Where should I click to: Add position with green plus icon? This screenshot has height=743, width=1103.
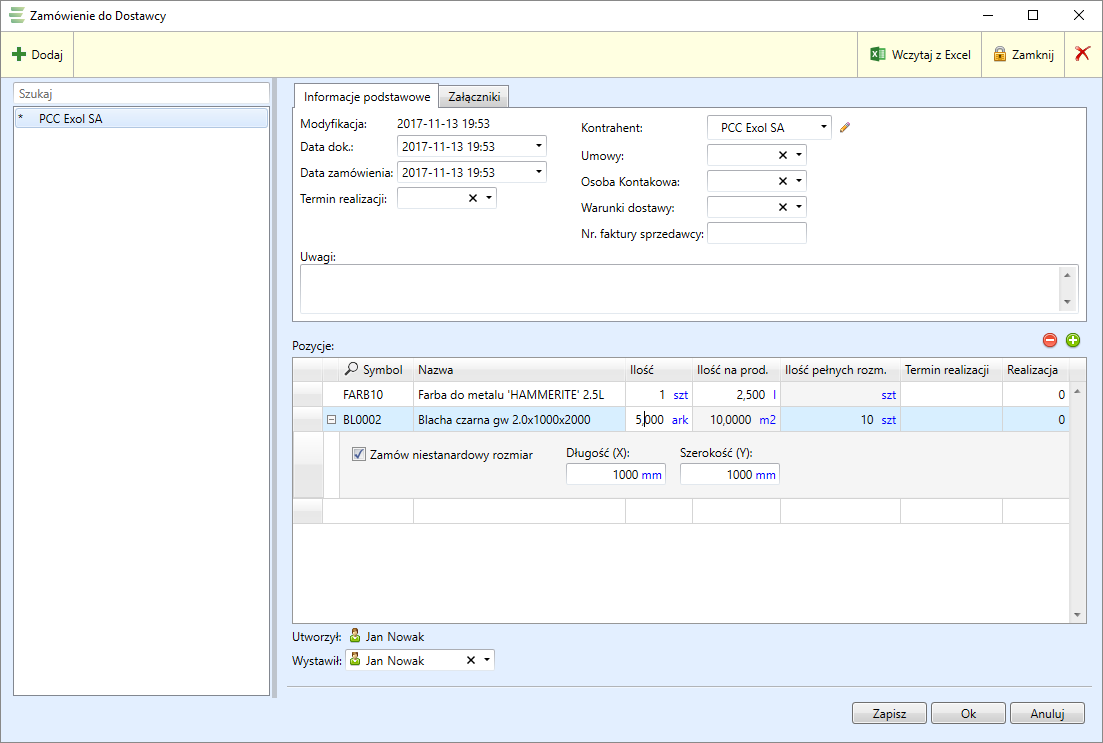[x=1073, y=340]
